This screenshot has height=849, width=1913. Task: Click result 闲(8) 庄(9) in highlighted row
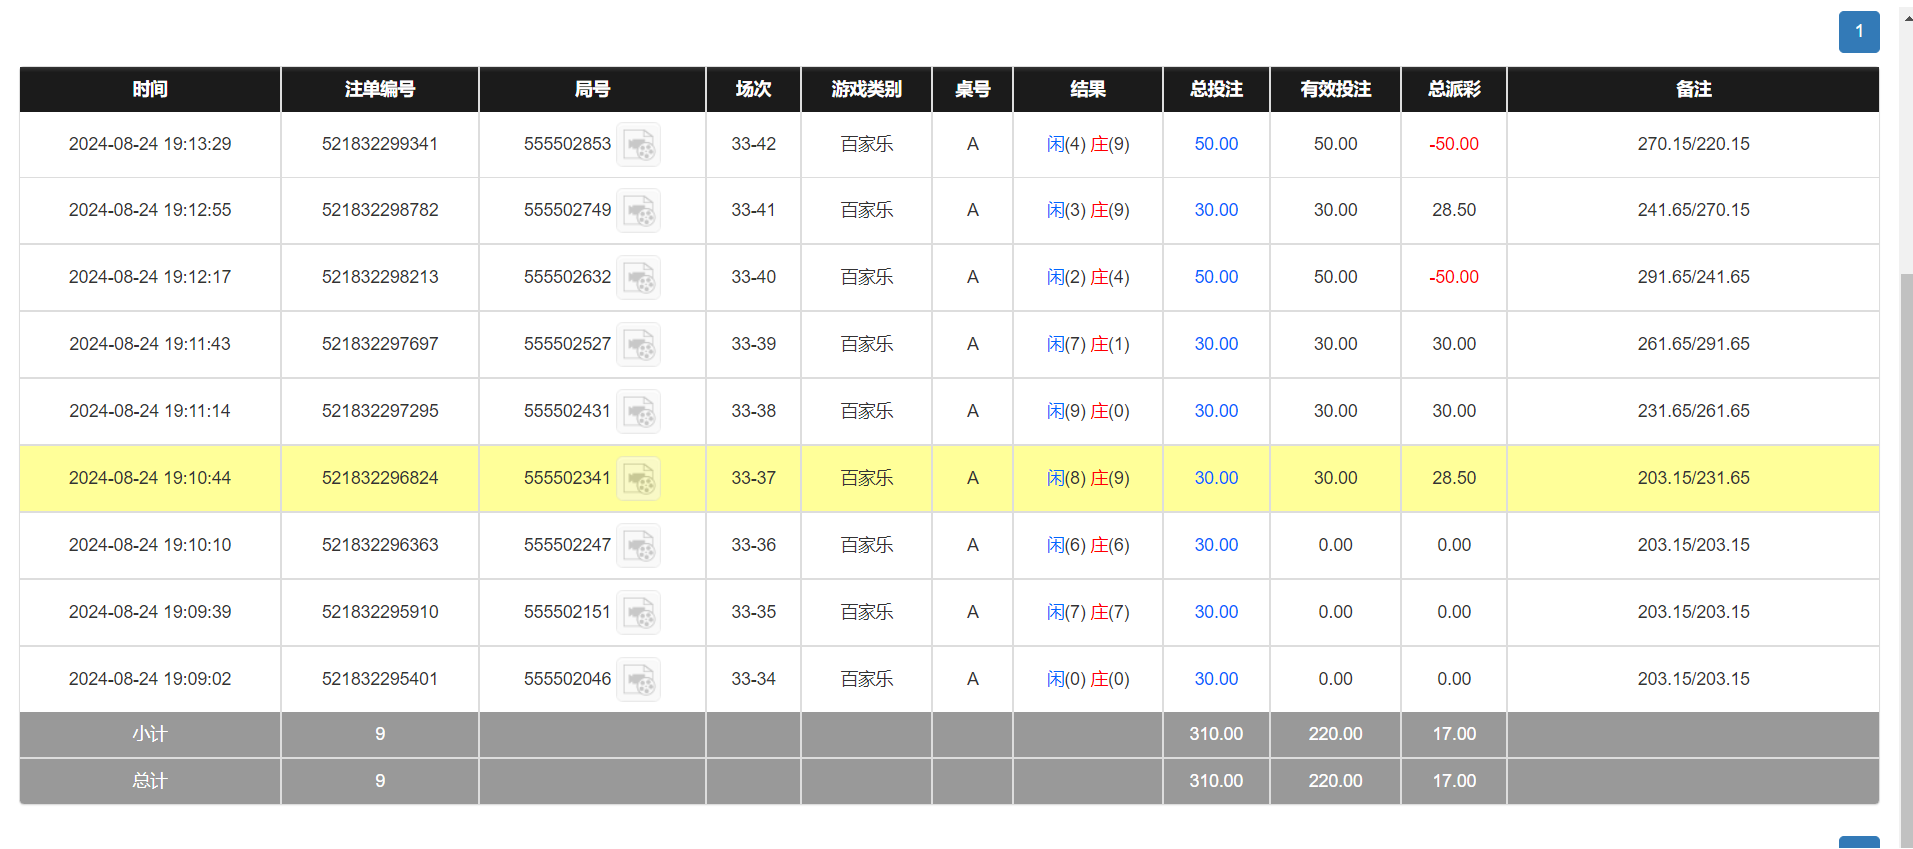click(x=1087, y=478)
